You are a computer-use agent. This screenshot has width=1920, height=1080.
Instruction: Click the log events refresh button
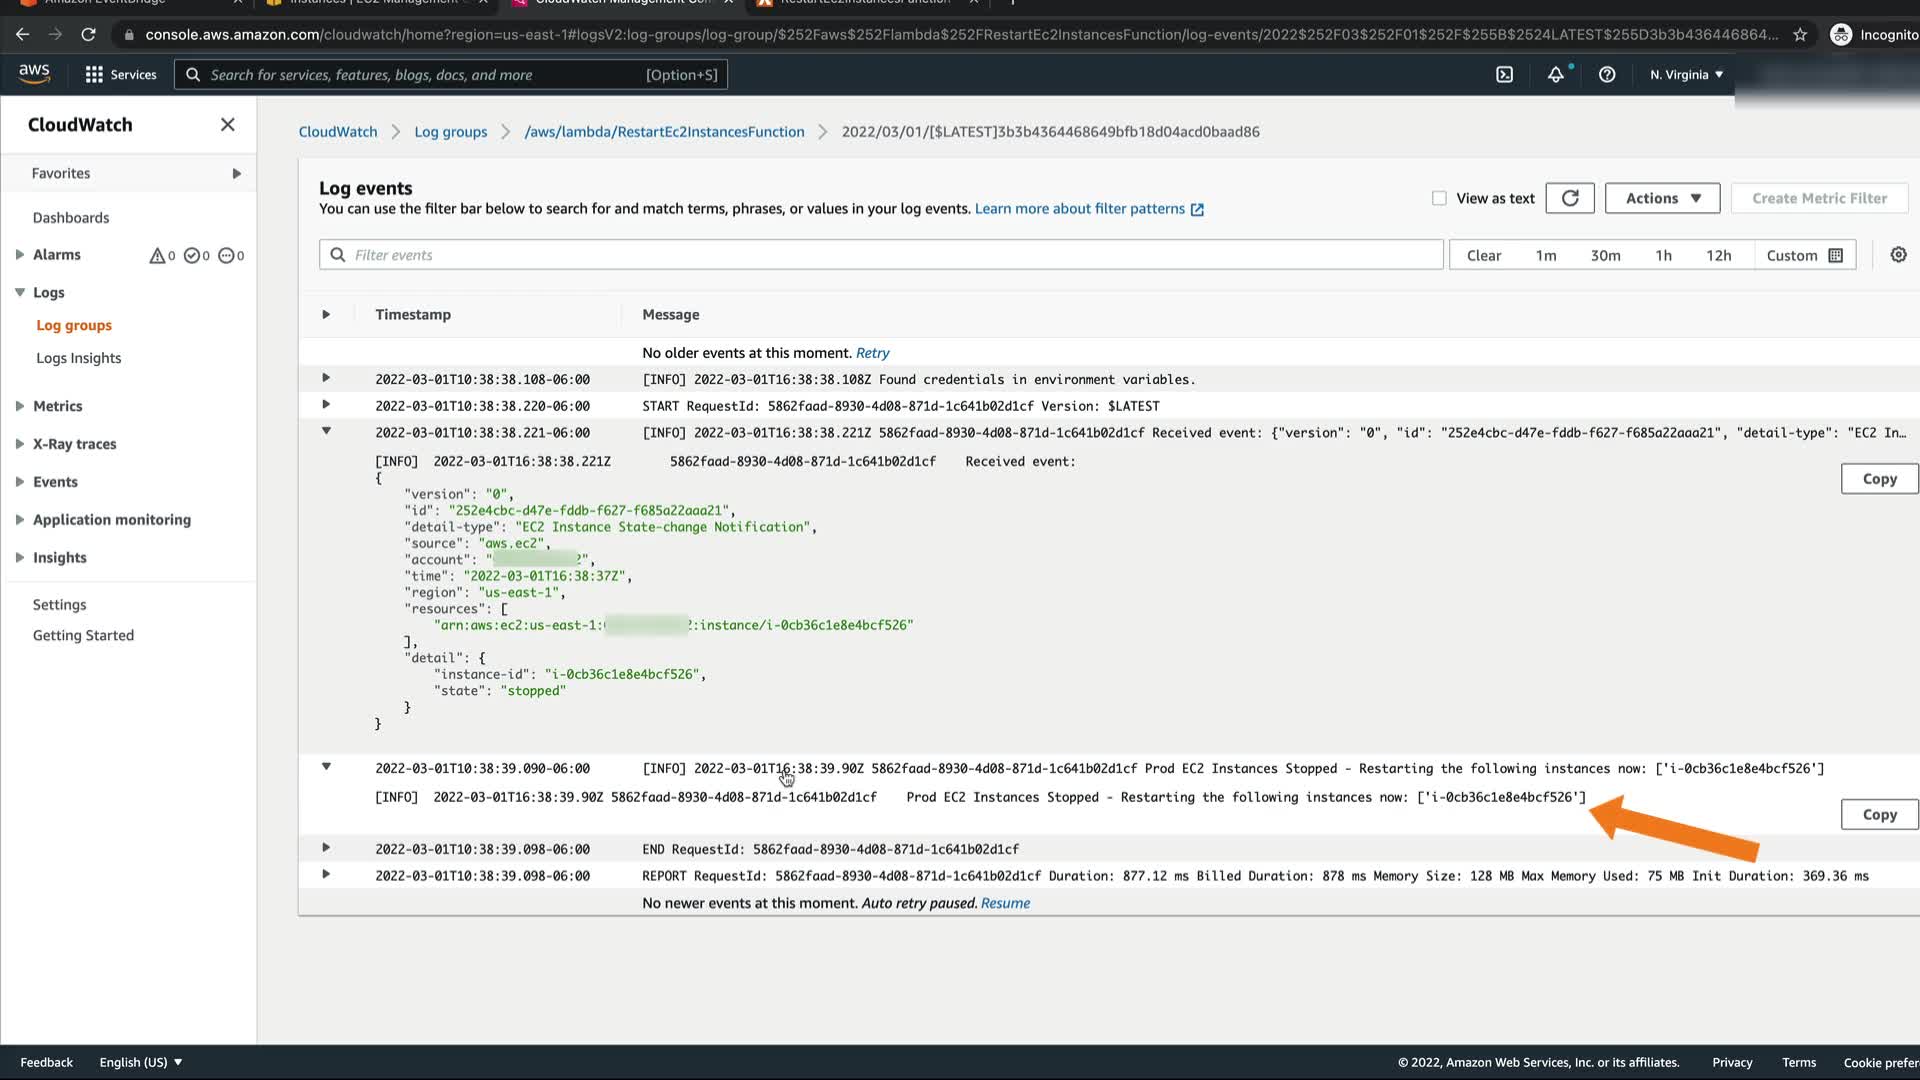pos(1570,198)
